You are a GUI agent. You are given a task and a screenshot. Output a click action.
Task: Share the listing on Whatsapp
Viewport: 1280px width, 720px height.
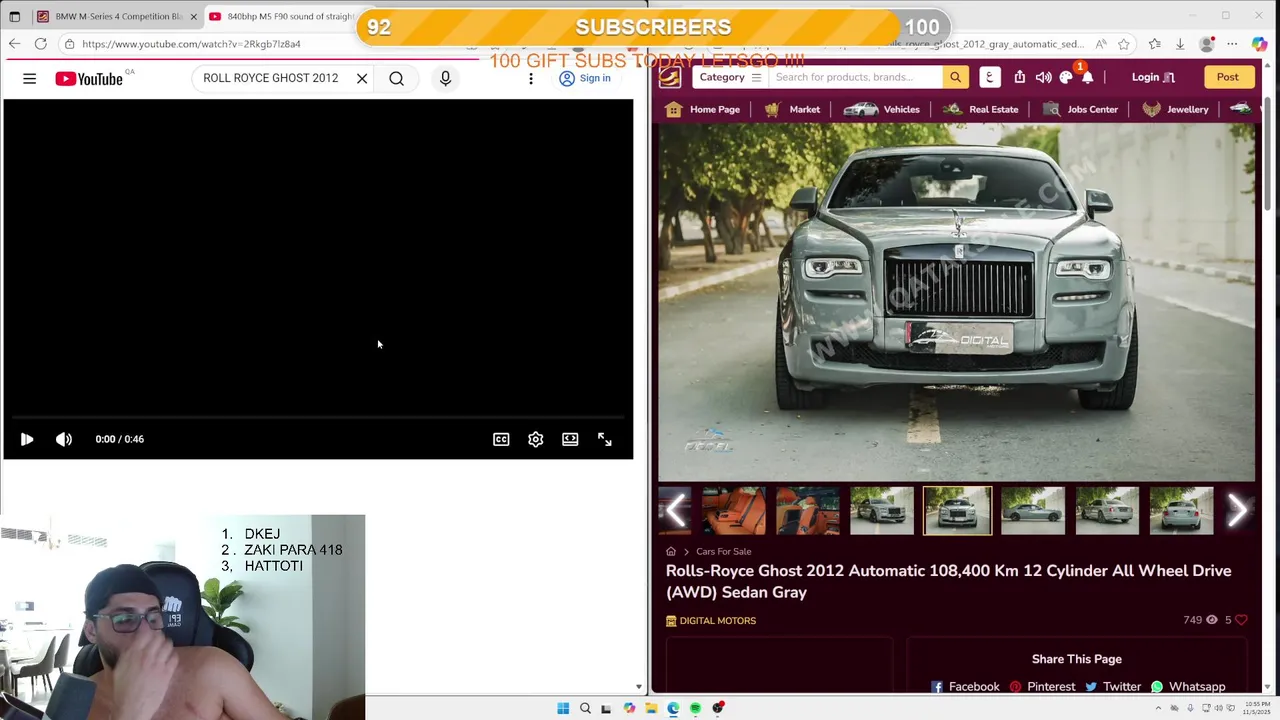[x=1188, y=687]
